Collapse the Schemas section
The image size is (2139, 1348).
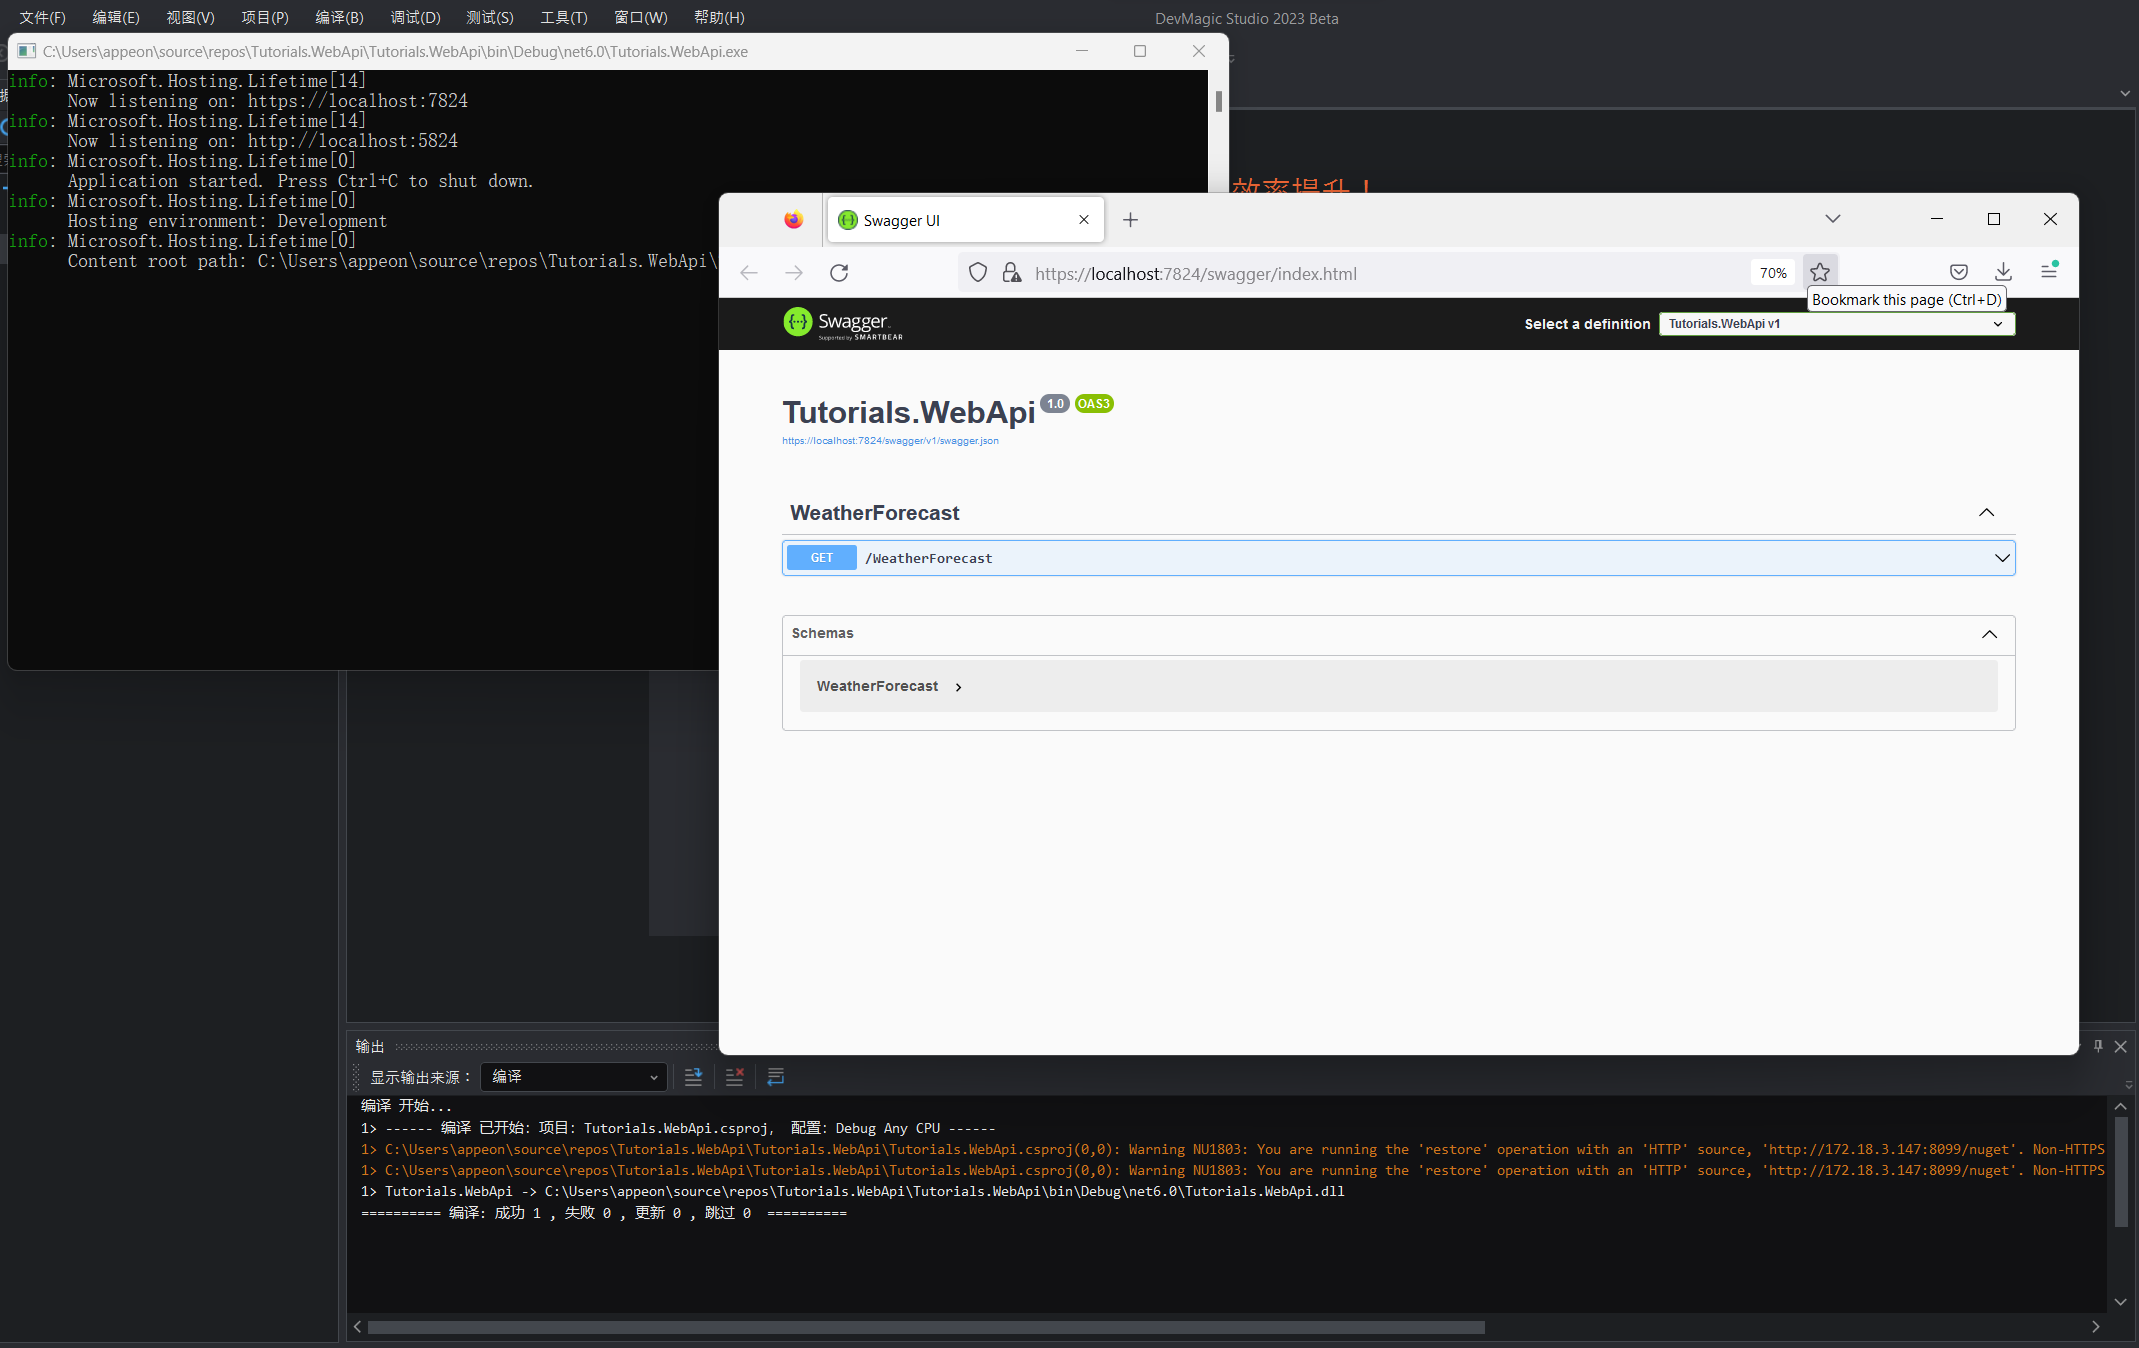[x=1989, y=634]
